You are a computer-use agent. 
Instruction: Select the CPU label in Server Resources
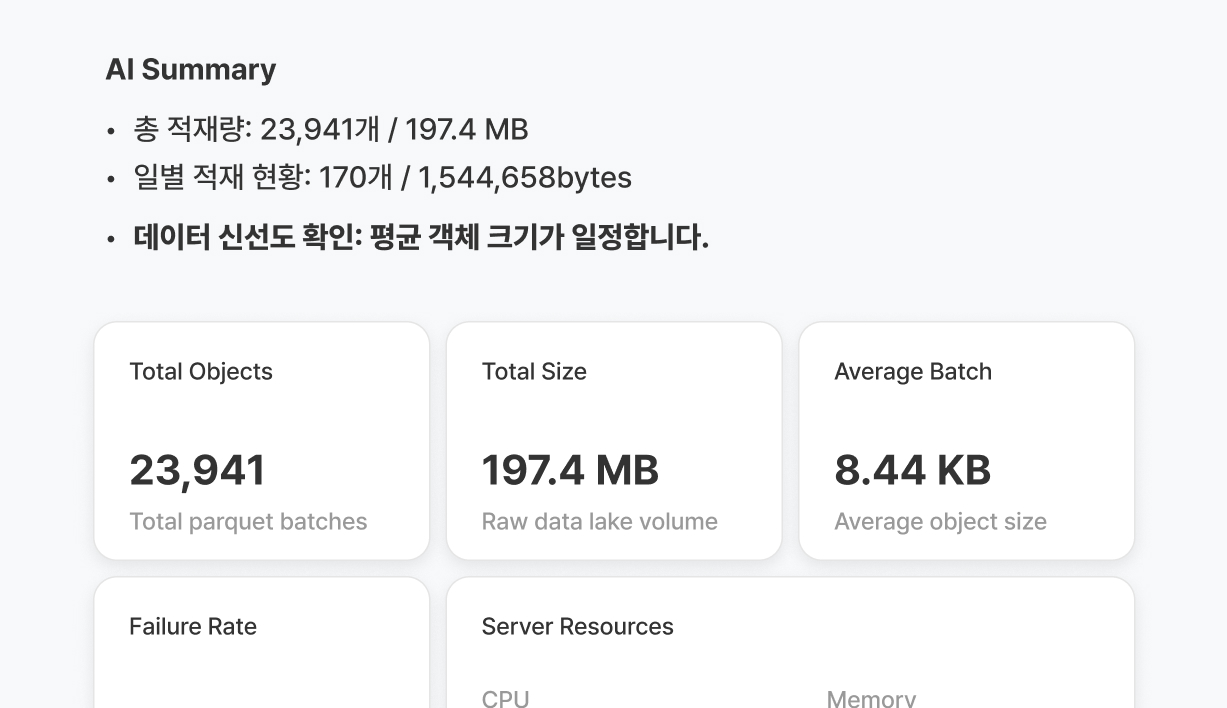[505, 698]
